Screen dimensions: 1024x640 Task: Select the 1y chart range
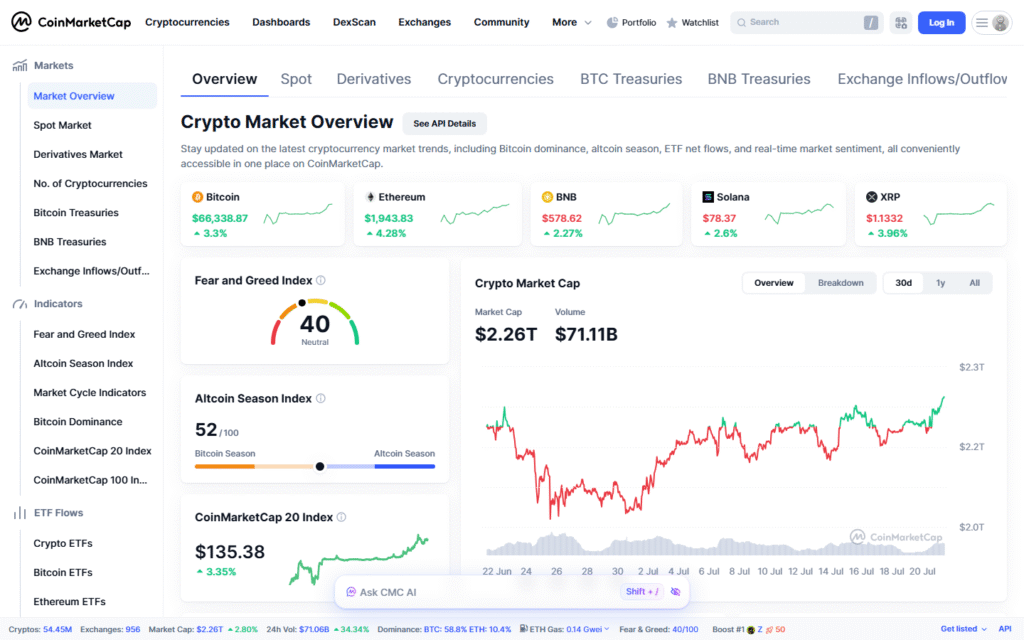pos(940,283)
